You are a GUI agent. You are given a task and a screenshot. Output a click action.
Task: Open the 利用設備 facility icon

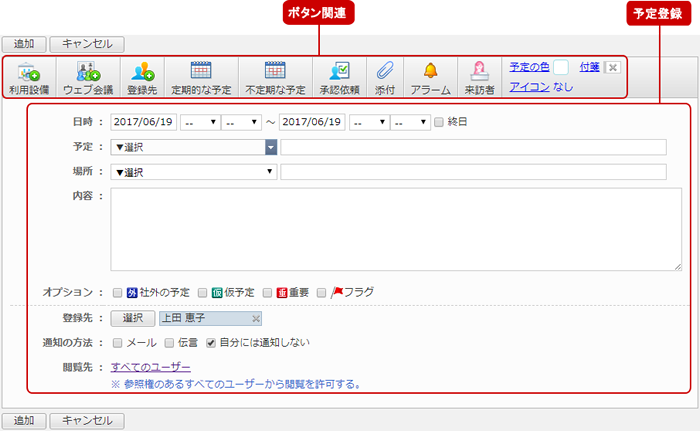point(29,77)
